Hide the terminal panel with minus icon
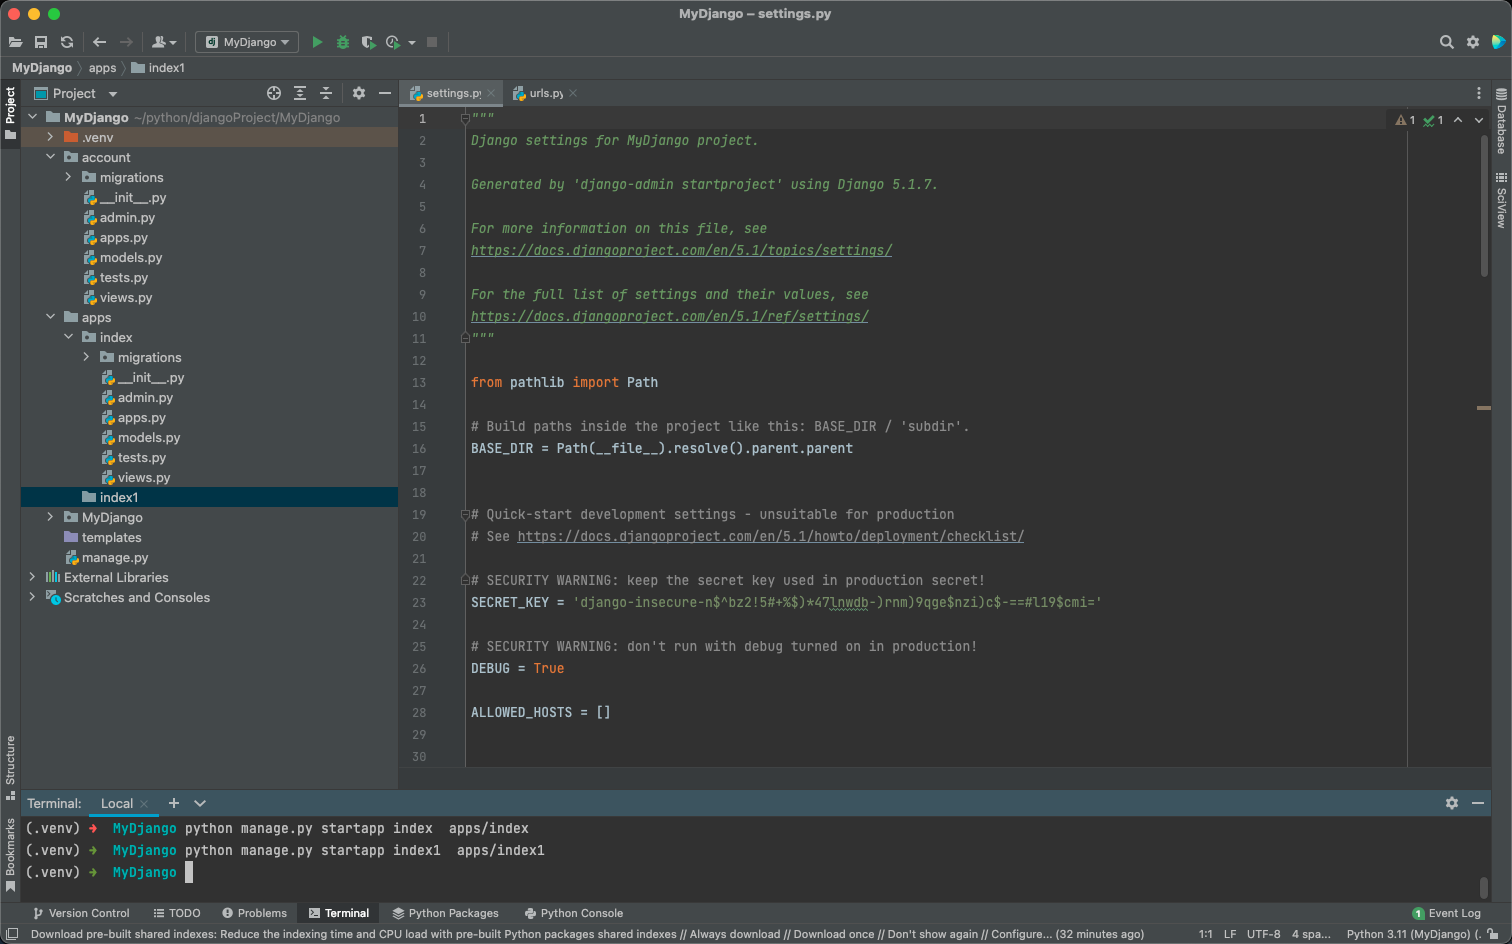 1478,803
